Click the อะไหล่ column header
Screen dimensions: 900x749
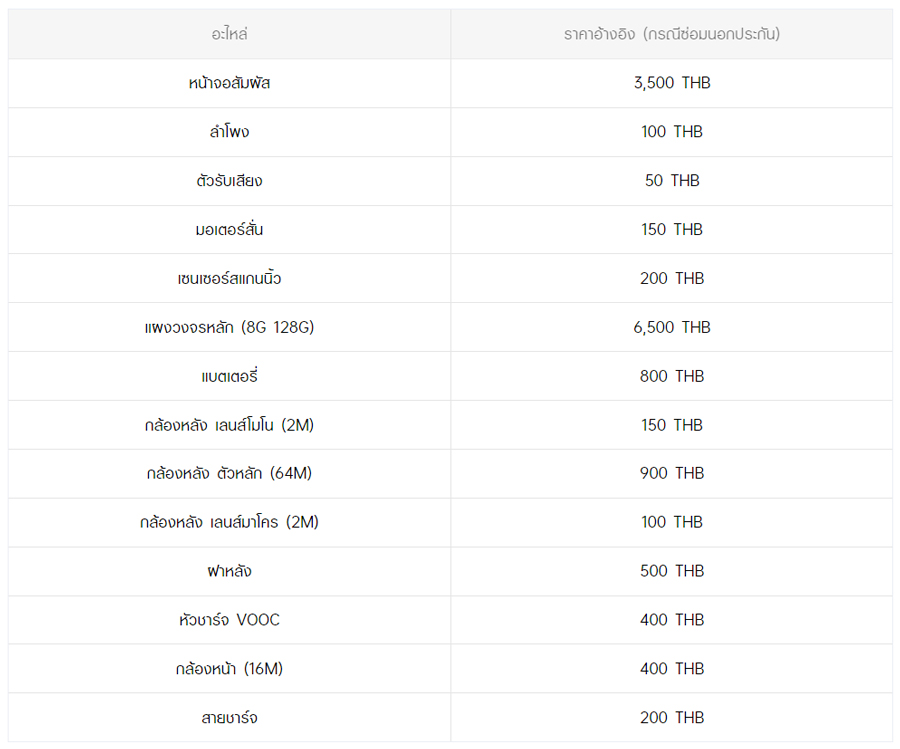229,34
